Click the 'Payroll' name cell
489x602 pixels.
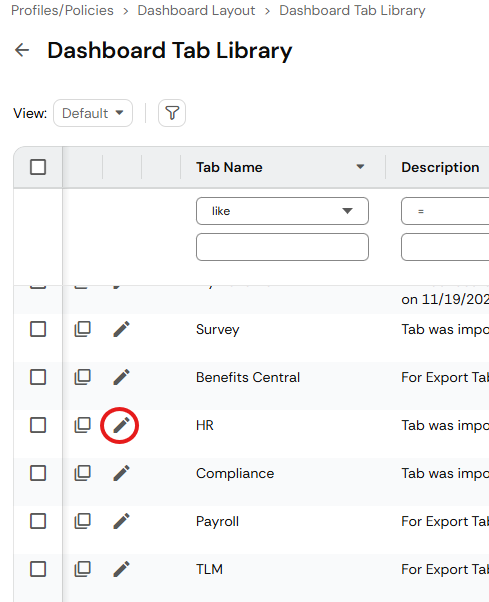[217, 521]
